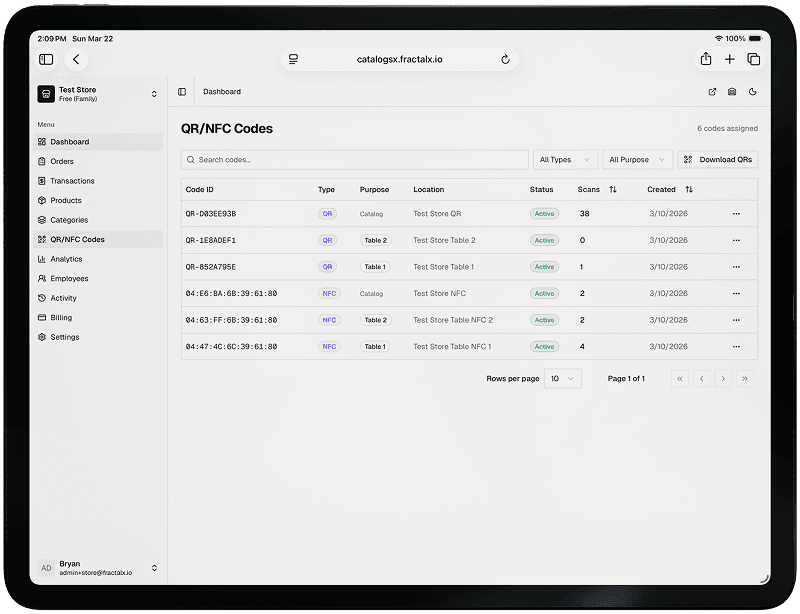Open the Test Store switcher

coord(99,94)
